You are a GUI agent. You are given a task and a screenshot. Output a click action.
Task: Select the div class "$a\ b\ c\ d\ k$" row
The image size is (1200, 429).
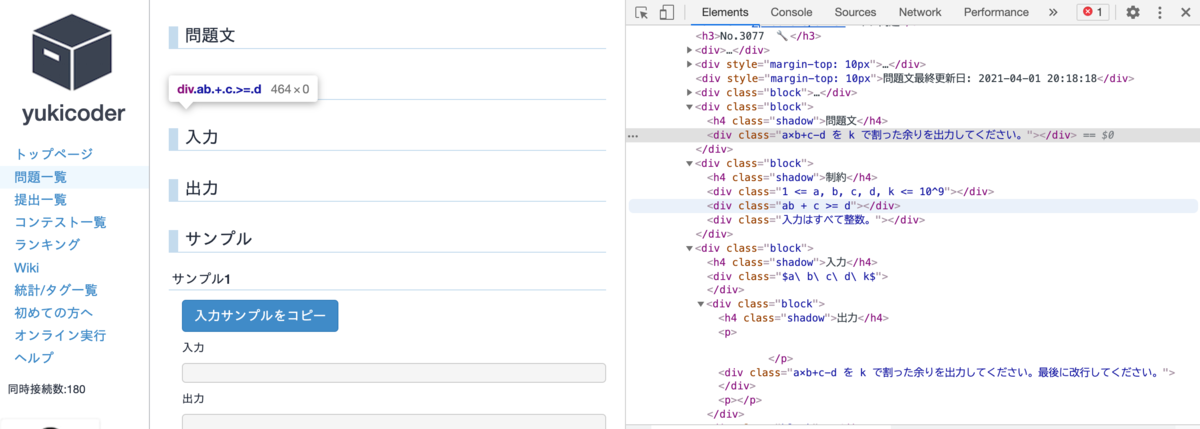pos(797,276)
